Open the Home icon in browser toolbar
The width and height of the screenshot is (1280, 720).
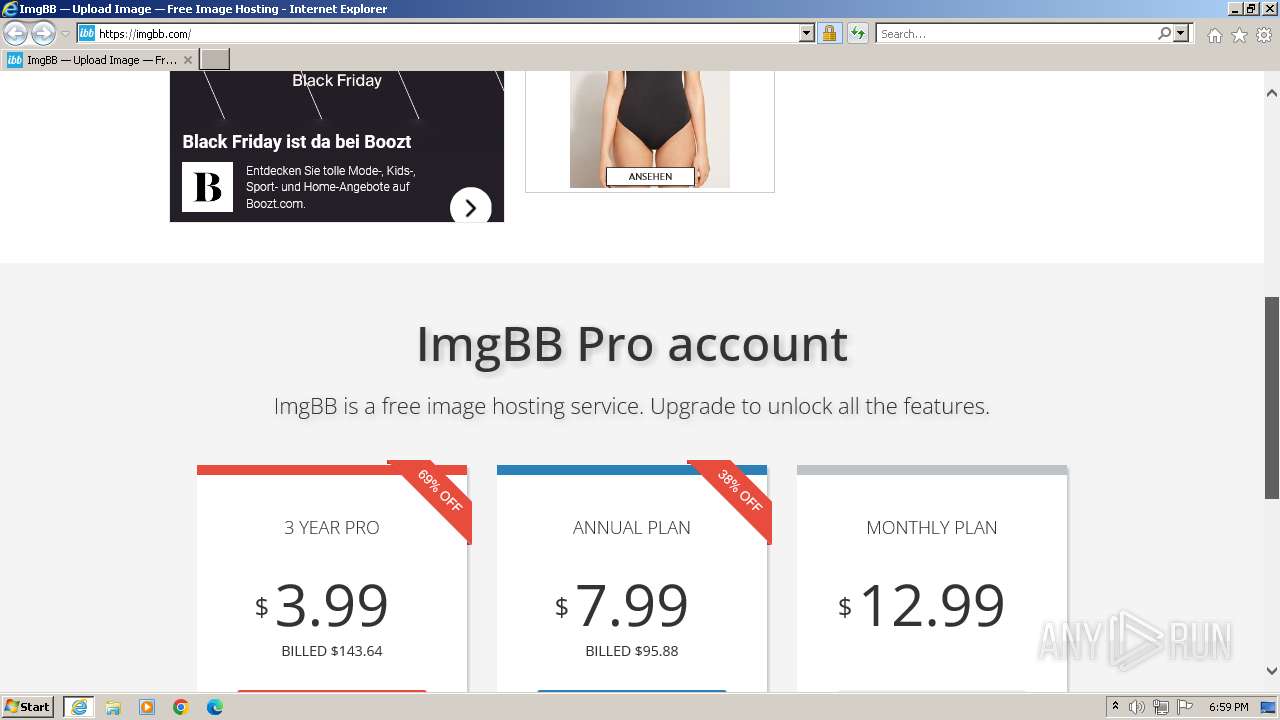tap(1214, 35)
